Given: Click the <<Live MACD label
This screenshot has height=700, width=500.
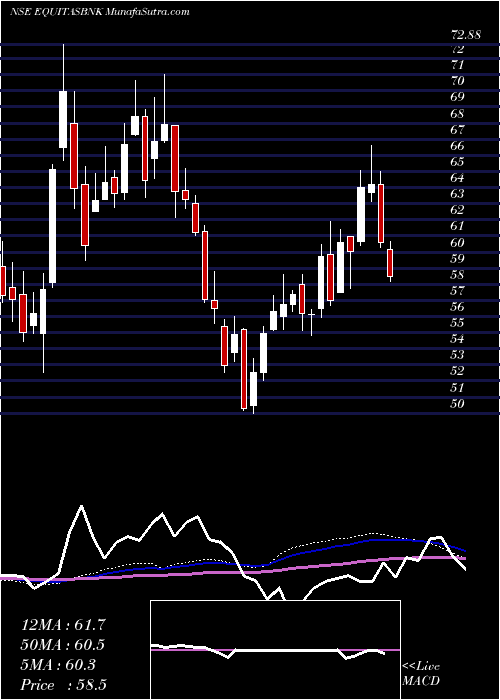Looking at the screenshot, I should point(421,674).
